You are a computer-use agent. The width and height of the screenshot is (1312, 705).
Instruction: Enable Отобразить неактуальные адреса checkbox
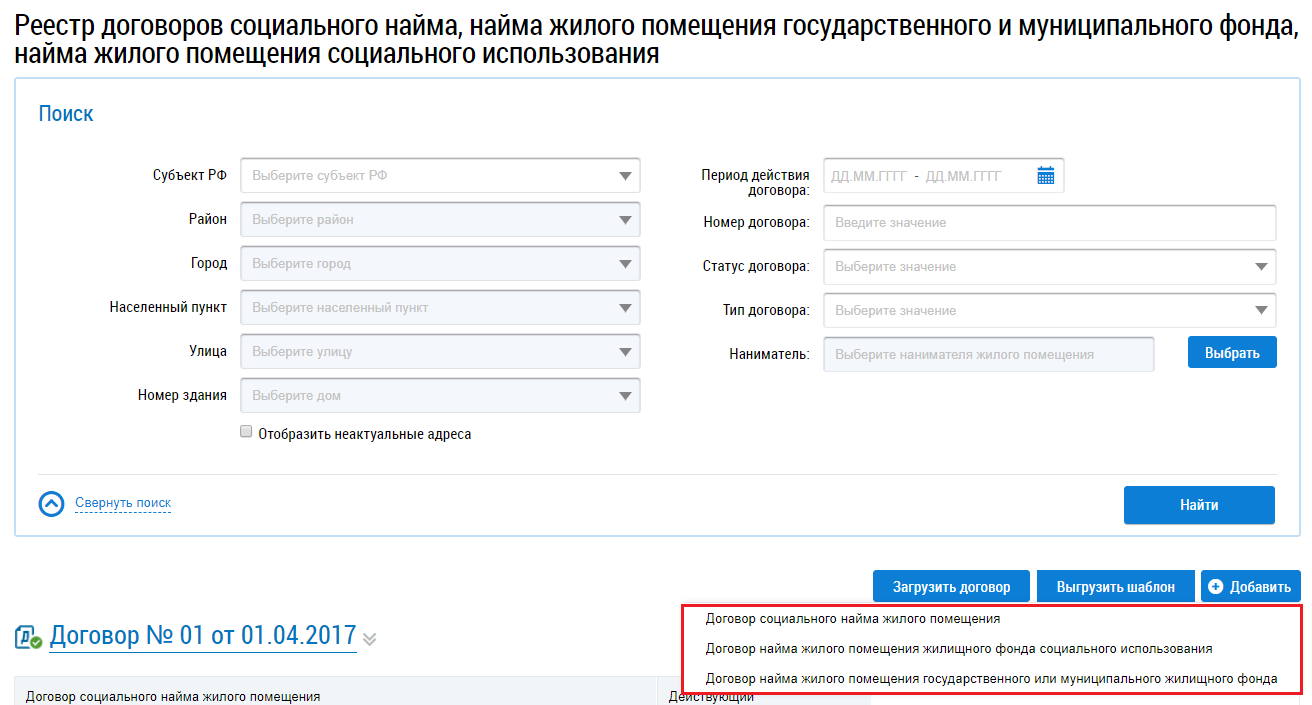pos(246,433)
